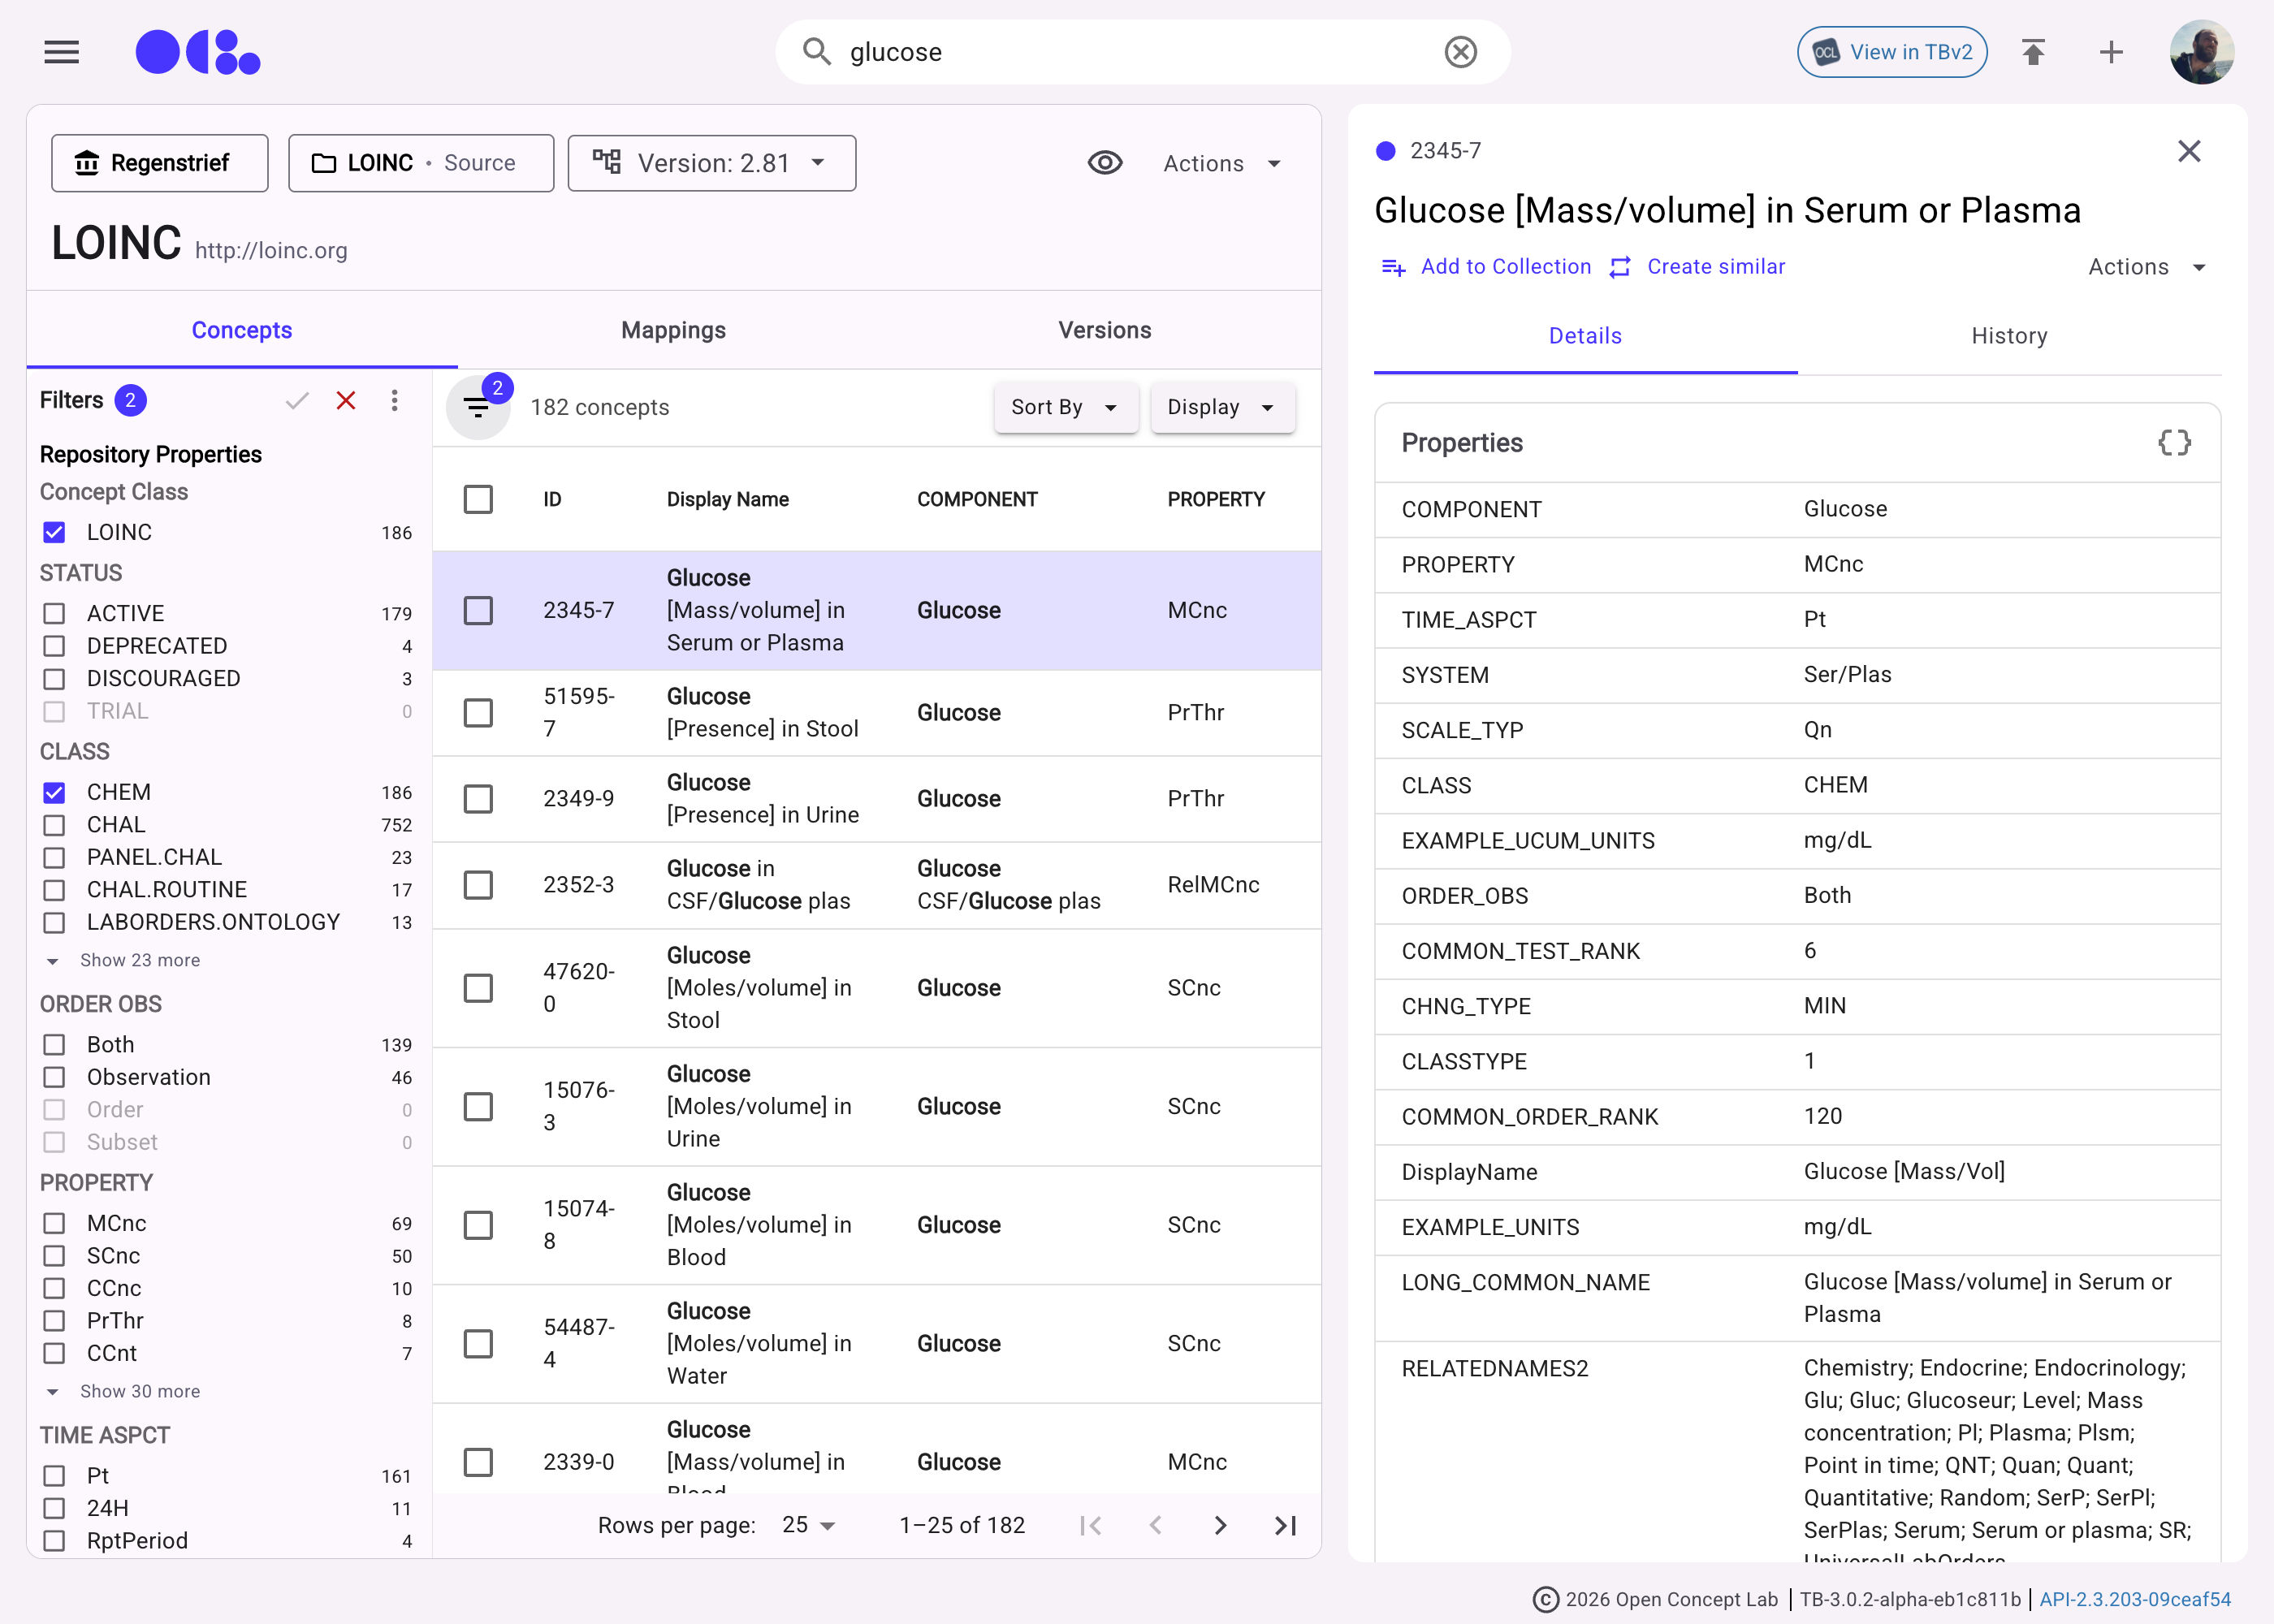
Task: Go to the next results page
Action: pyautogui.click(x=1220, y=1525)
